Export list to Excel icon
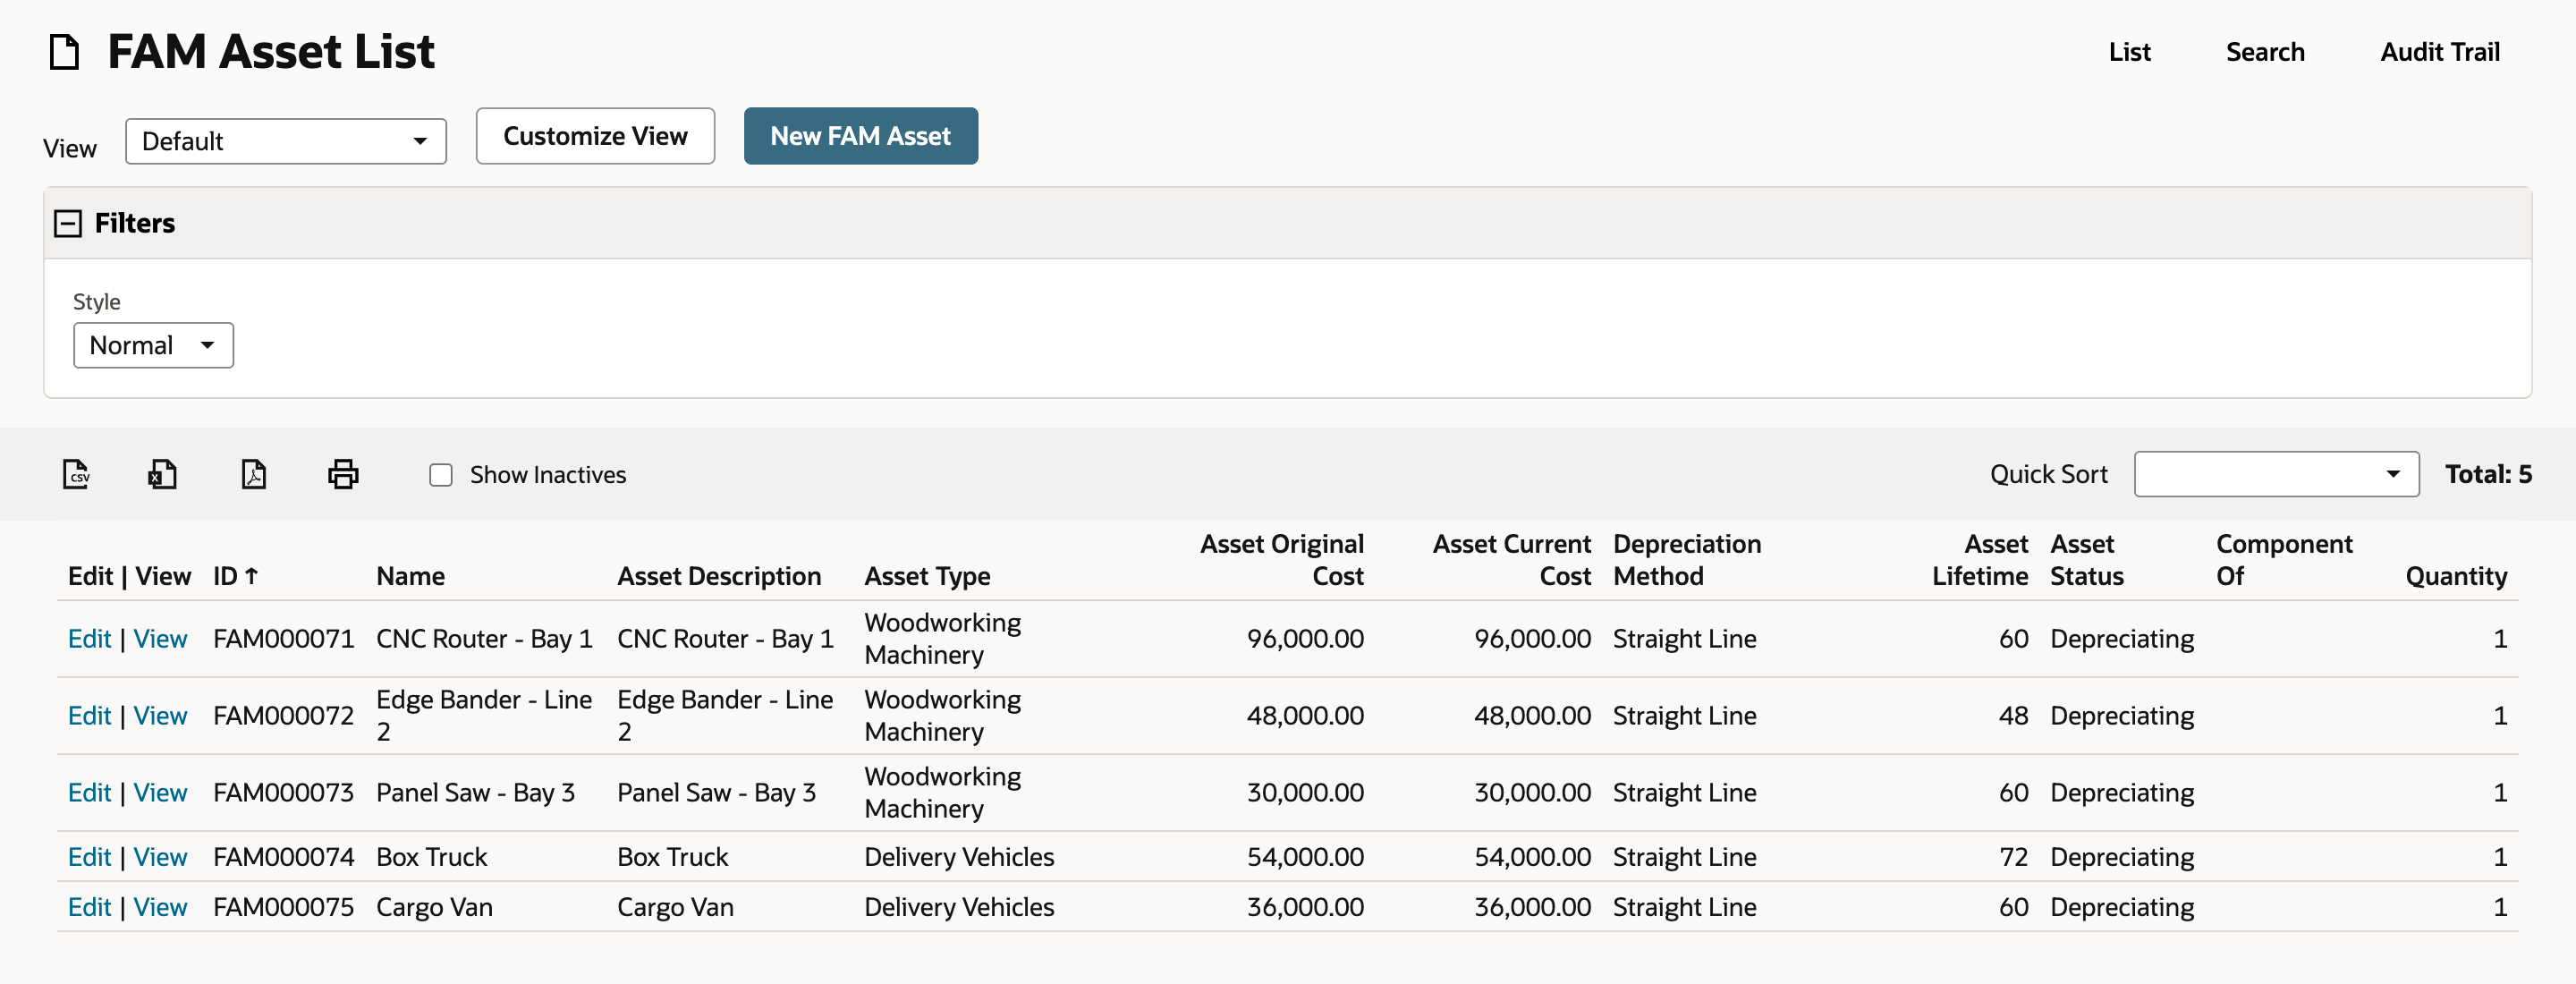The width and height of the screenshot is (2576, 984). coord(162,474)
